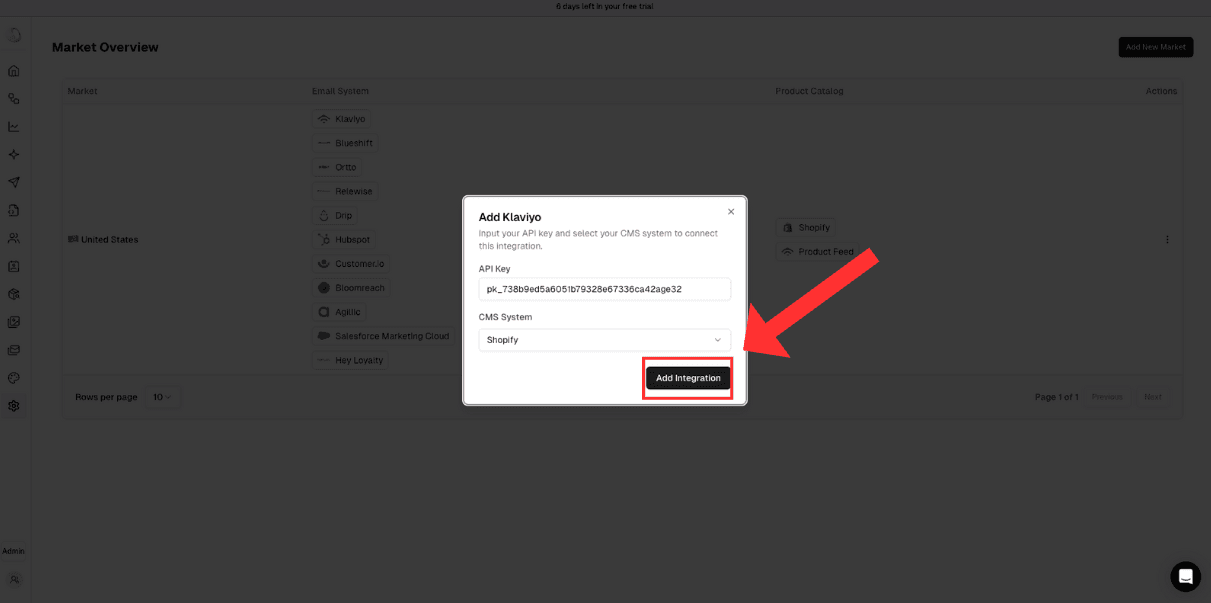
Task: Select the Hubspot email system chip
Action: tap(344, 240)
